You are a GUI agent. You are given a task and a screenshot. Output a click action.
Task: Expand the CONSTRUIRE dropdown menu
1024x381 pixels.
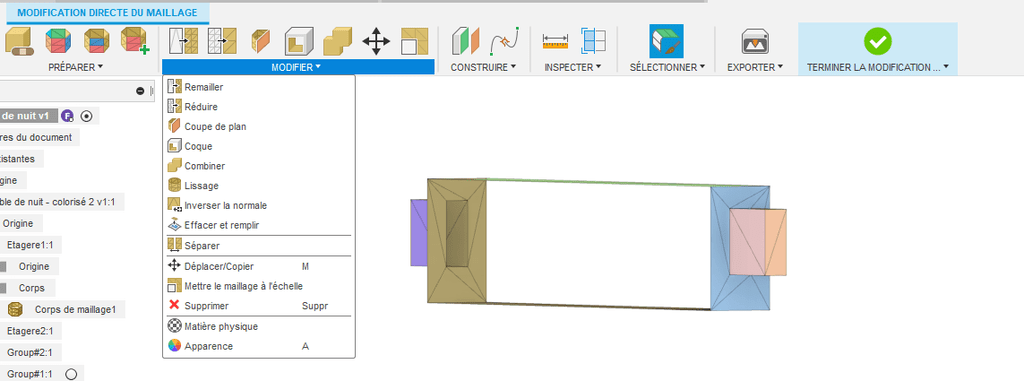tap(483, 67)
